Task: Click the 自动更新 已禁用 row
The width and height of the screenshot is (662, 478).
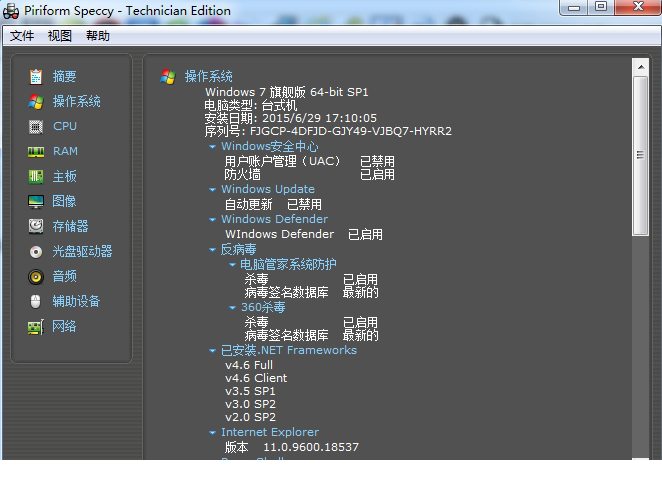Action: pyautogui.click(x=273, y=205)
